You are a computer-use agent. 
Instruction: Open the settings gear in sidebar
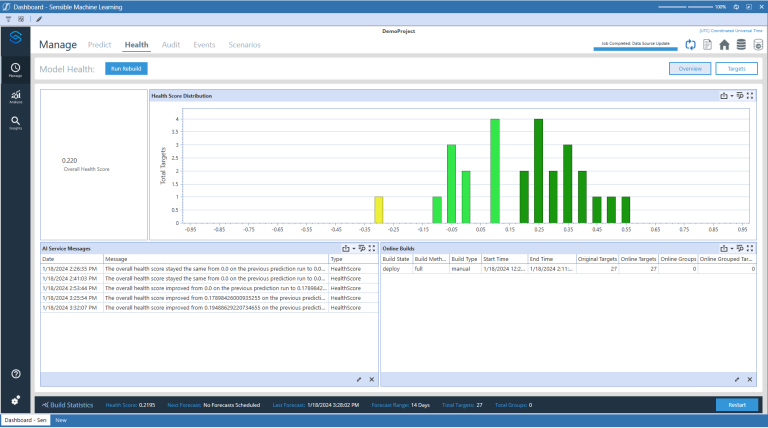click(15, 399)
